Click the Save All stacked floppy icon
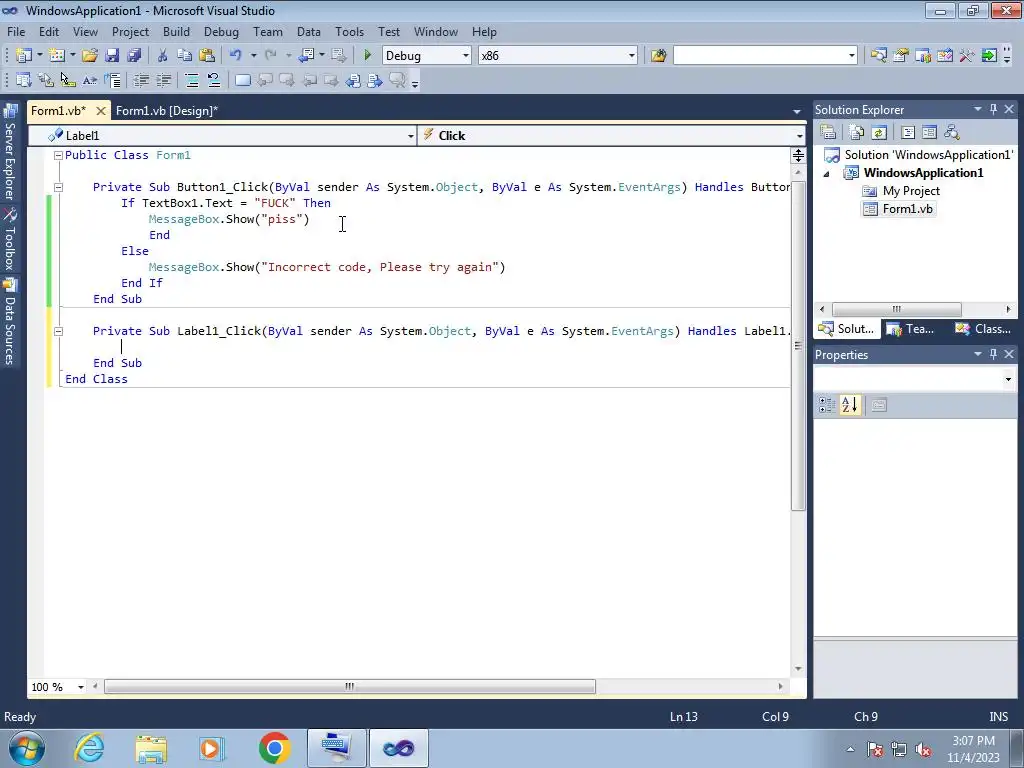 click(x=134, y=56)
